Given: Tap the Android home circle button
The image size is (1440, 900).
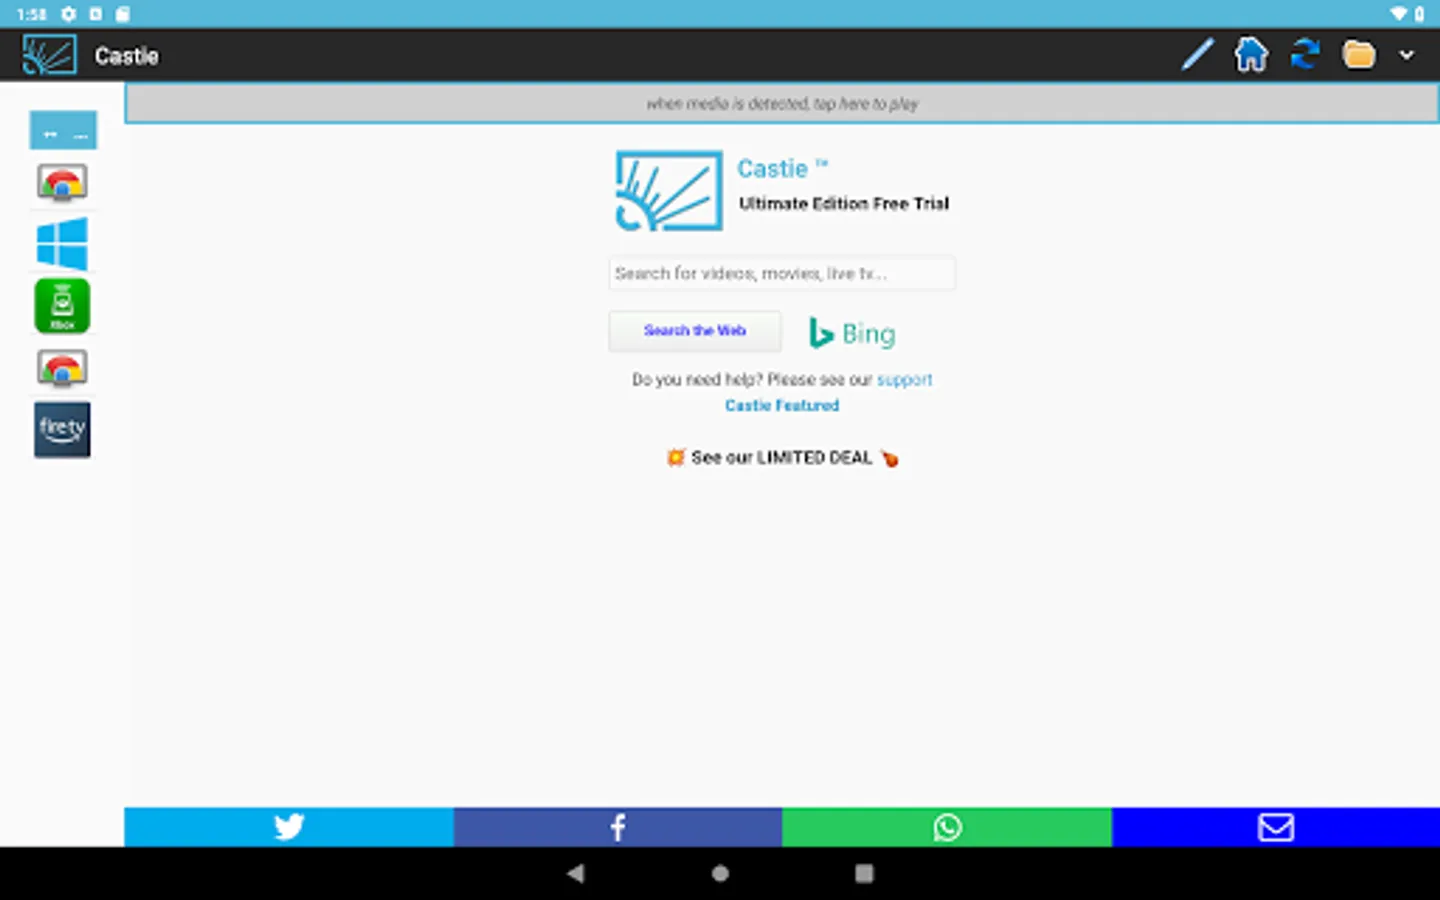Looking at the screenshot, I should [x=720, y=873].
